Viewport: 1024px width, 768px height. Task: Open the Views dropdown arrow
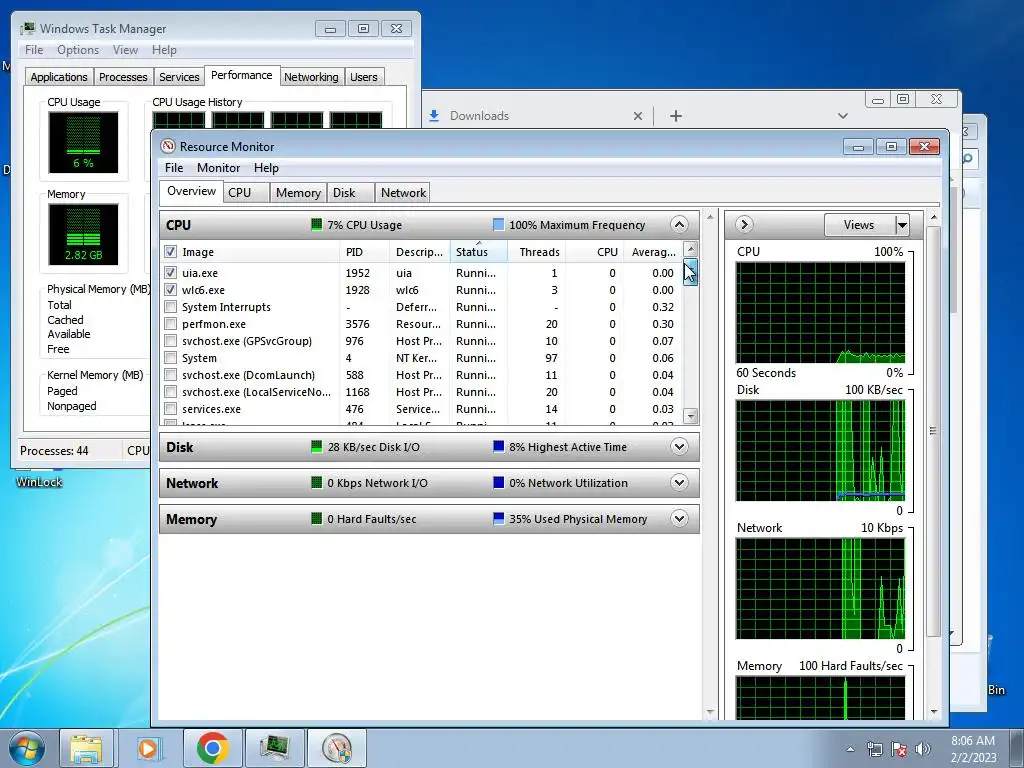click(x=902, y=225)
